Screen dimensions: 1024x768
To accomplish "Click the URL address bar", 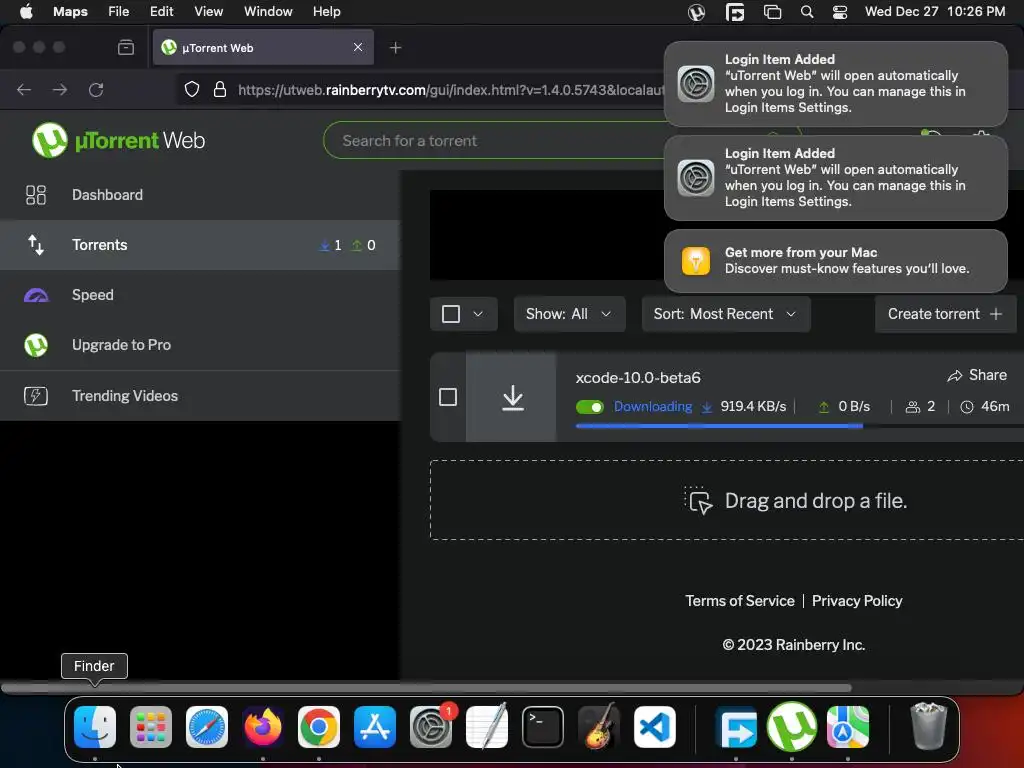I will (x=451, y=90).
